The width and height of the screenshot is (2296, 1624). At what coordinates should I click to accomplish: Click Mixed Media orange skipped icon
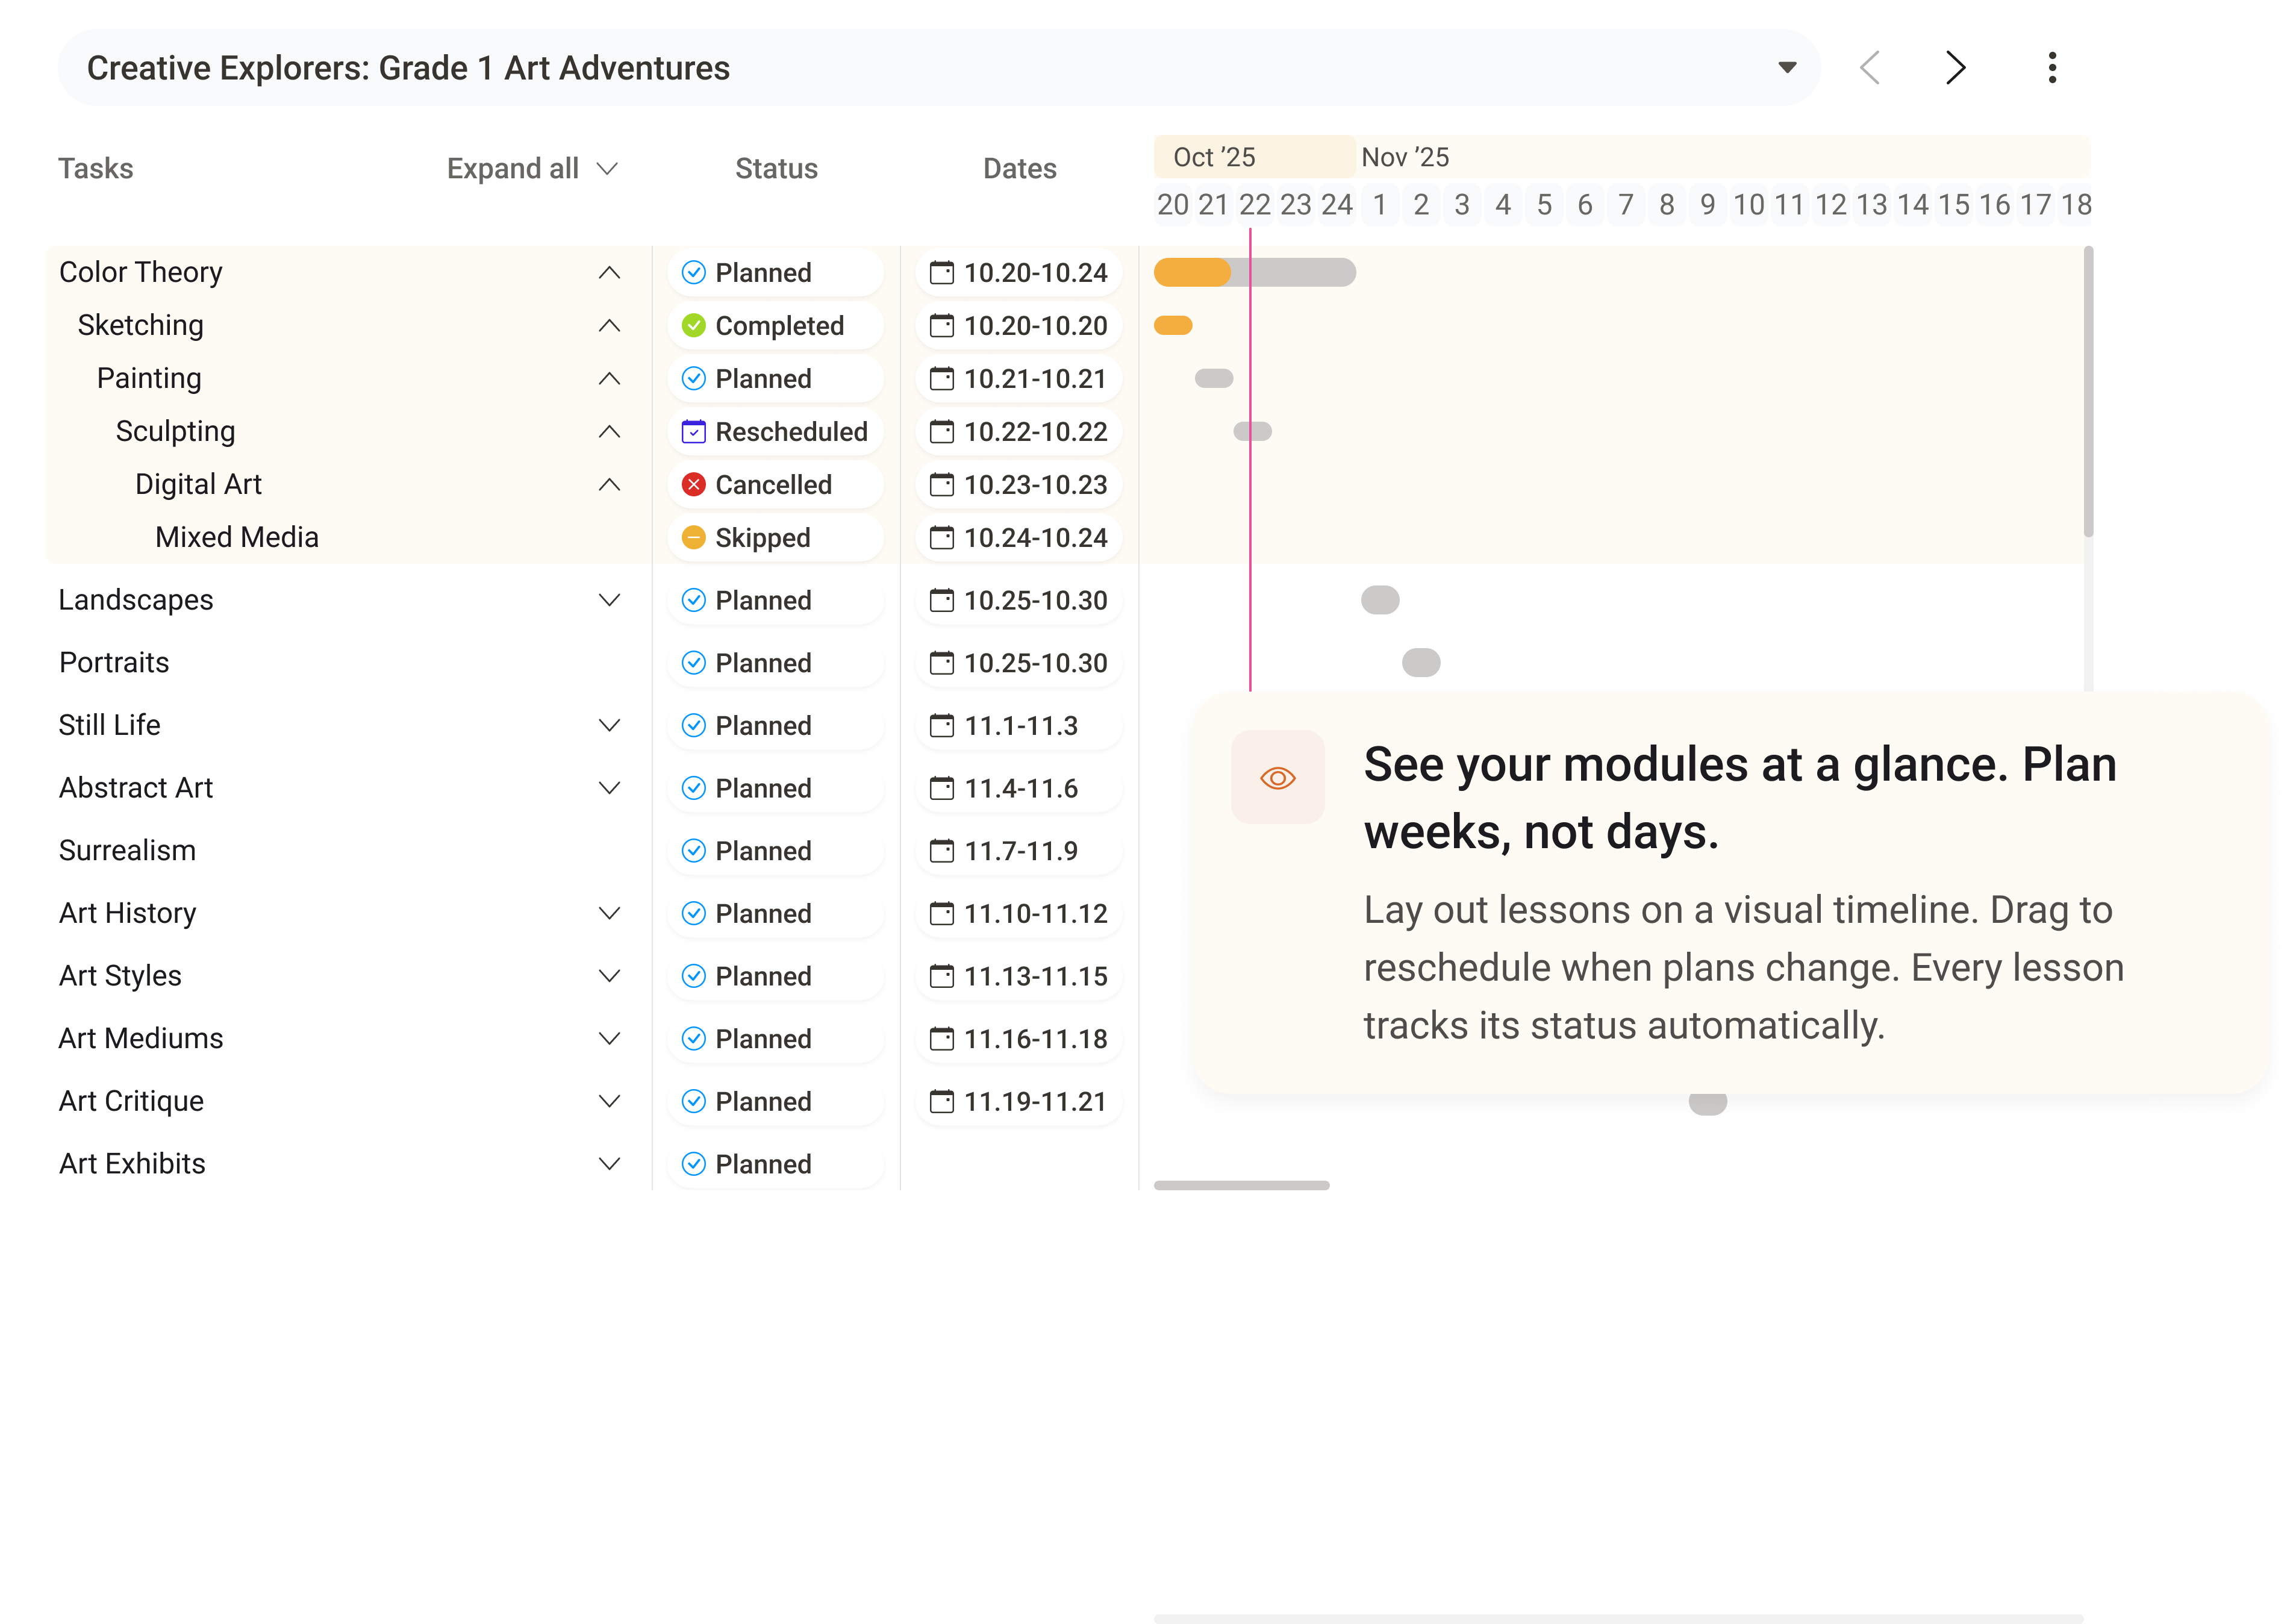click(x=693, y=537)
